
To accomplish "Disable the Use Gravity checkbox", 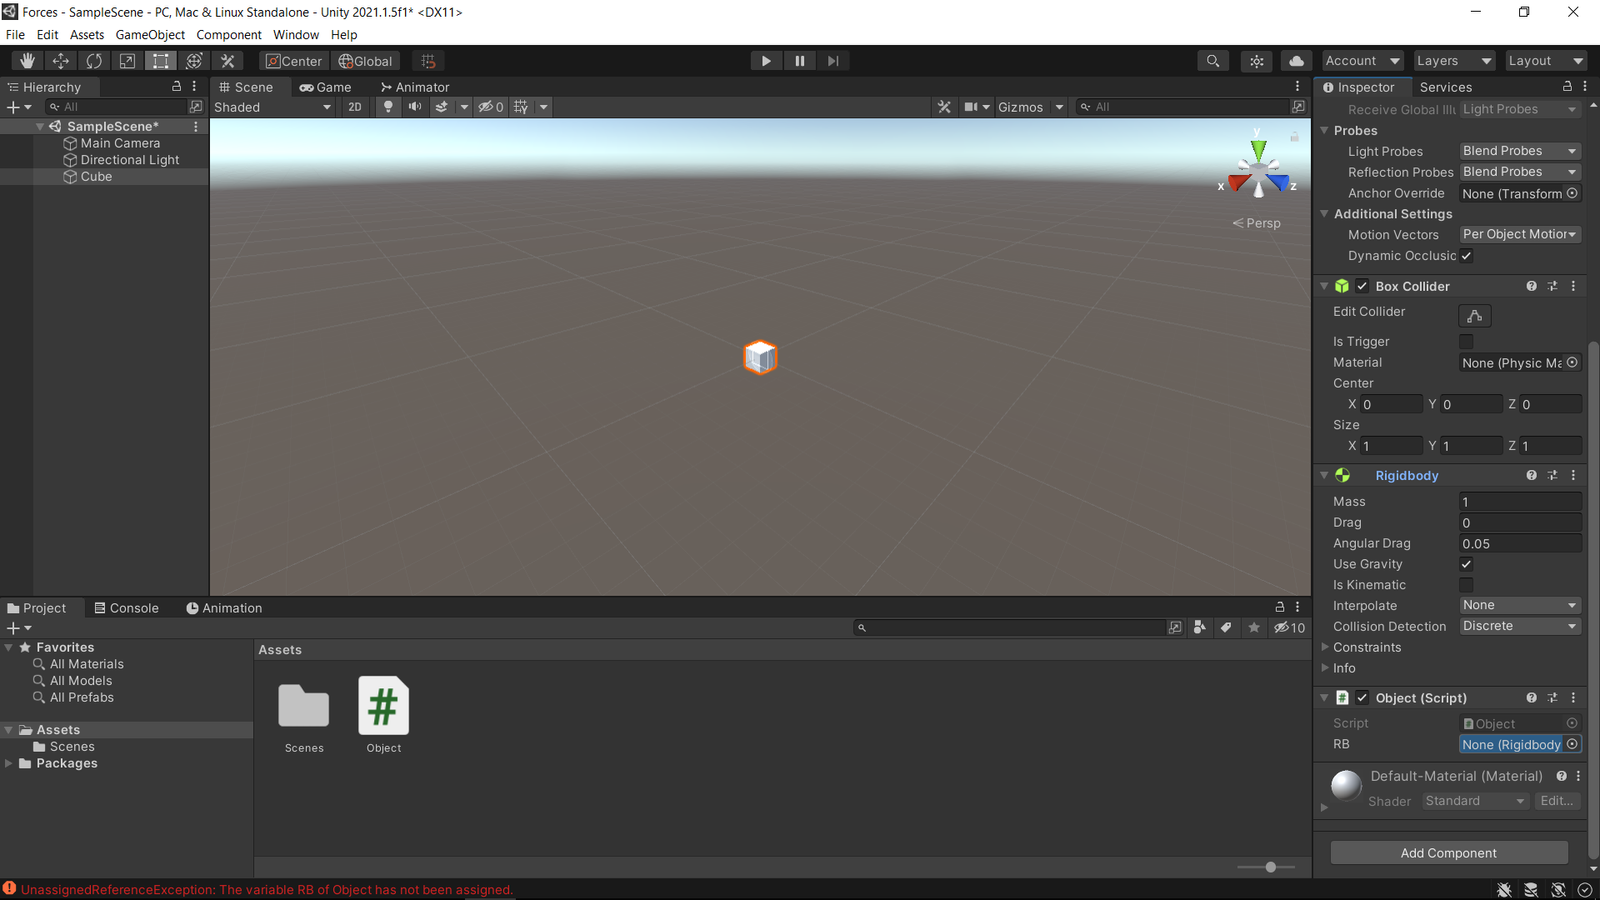I will [1466, 564].
